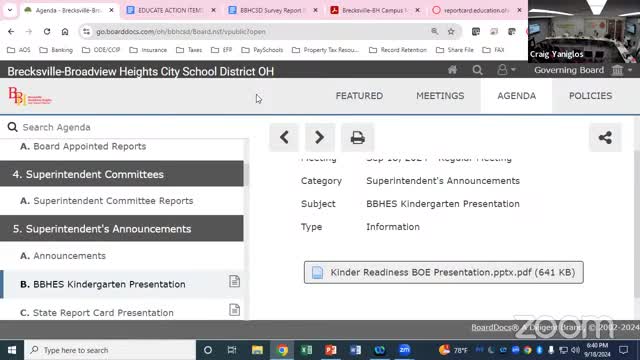This screenshot has width=640, height=360.
Task: Open Word from the taskbar
Action: tap(355, 350)
